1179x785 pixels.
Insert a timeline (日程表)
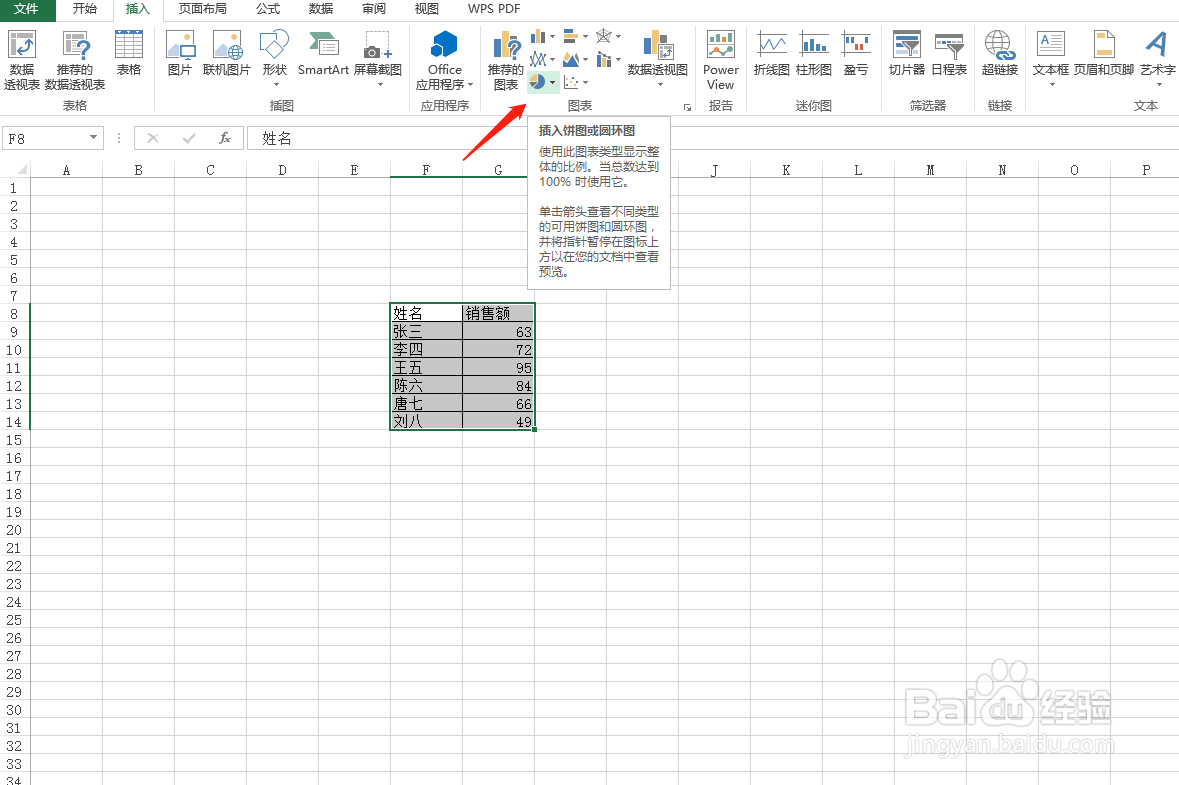click(949, 54)
